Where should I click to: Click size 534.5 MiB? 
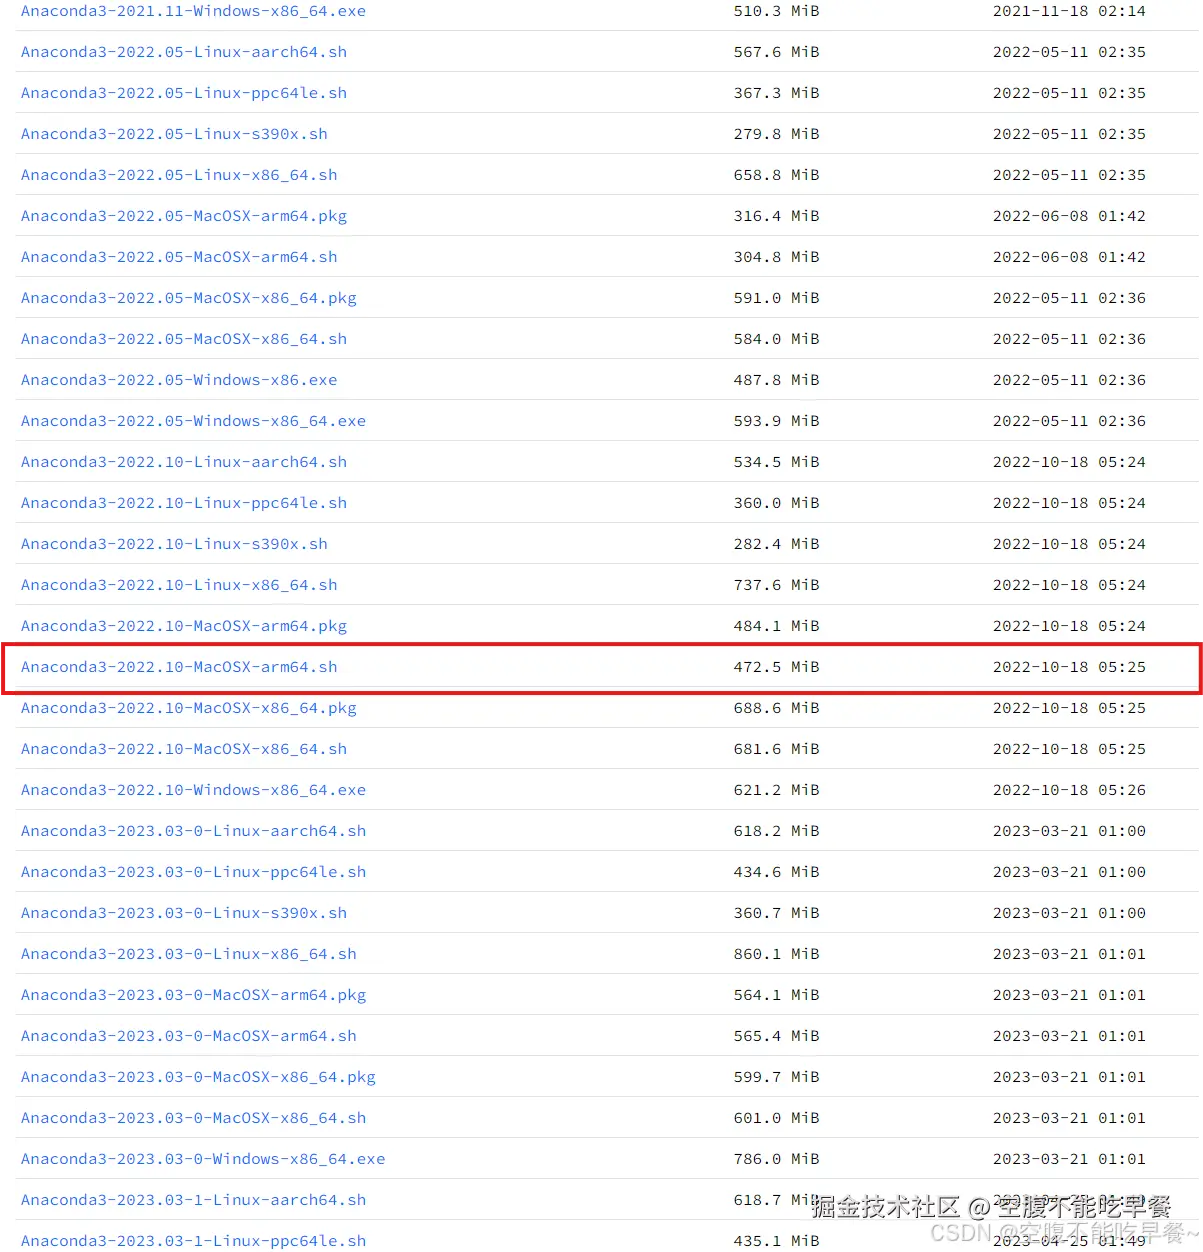pyautogui.click(x=776, y=462)
